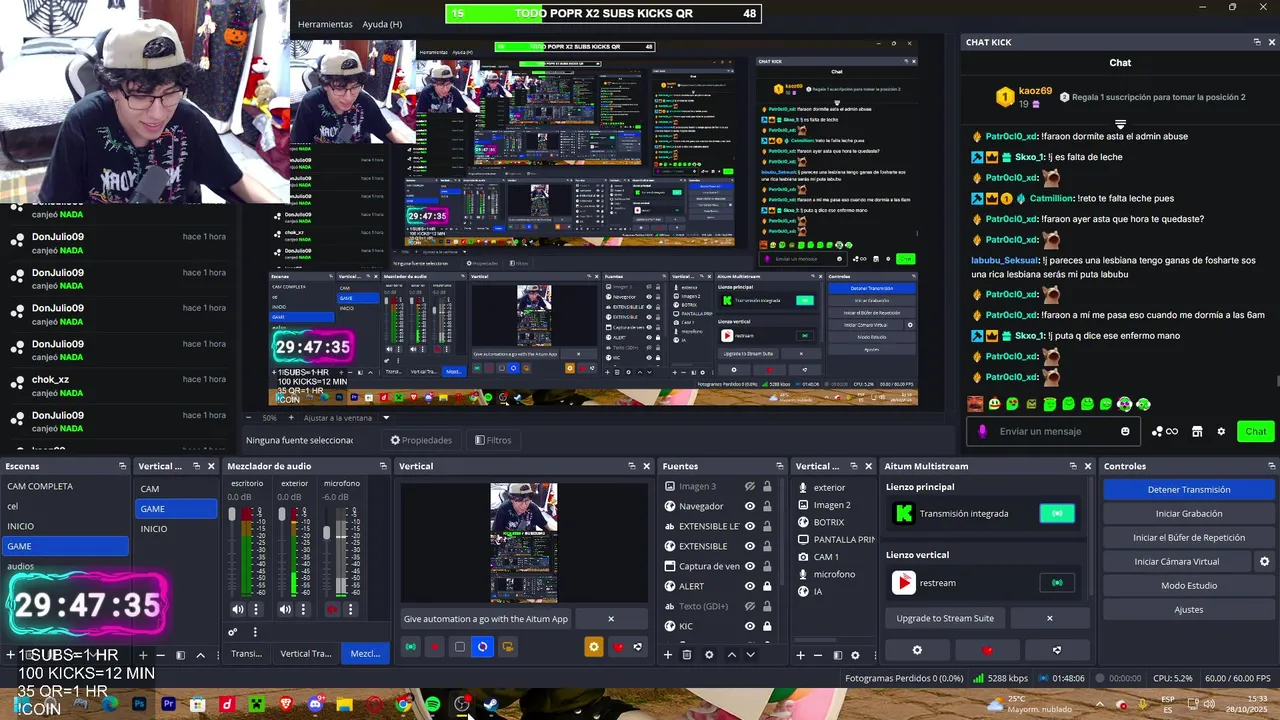Viewport: 1280px width, 720px height.
Task: Open microfono channel options menu
Action: coord(352,609)
